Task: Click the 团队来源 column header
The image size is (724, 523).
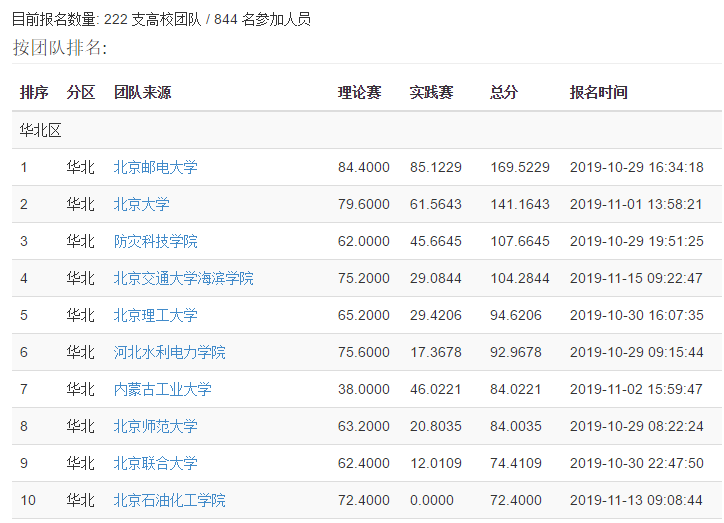Action: coord(143,92)
